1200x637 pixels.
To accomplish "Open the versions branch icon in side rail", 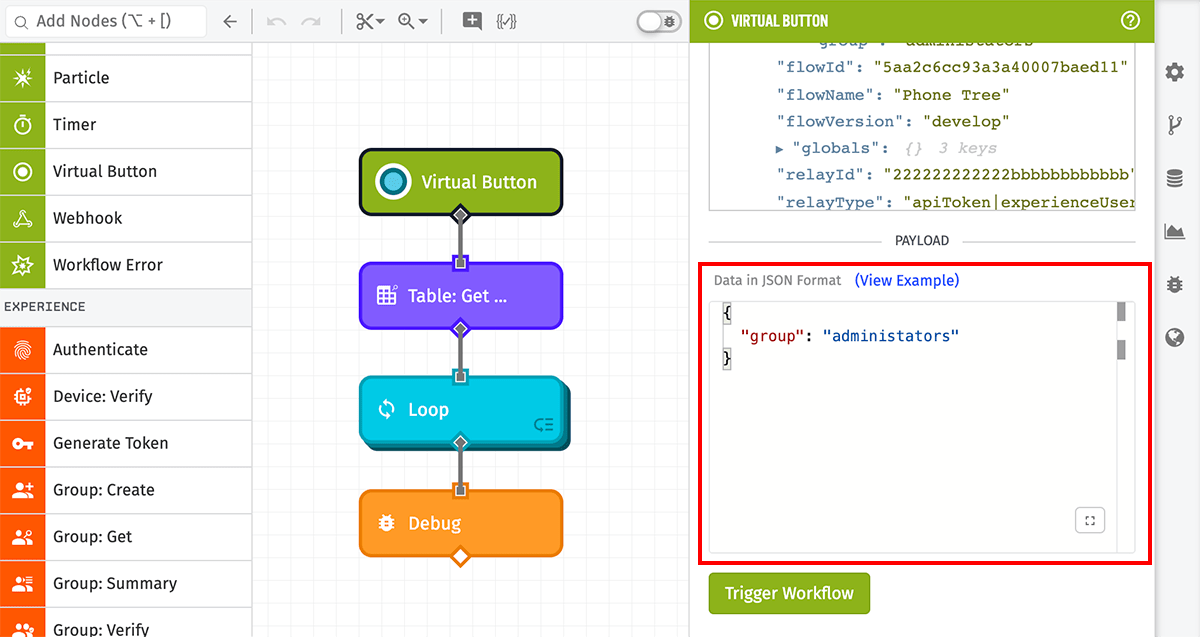I will 1175,125.
